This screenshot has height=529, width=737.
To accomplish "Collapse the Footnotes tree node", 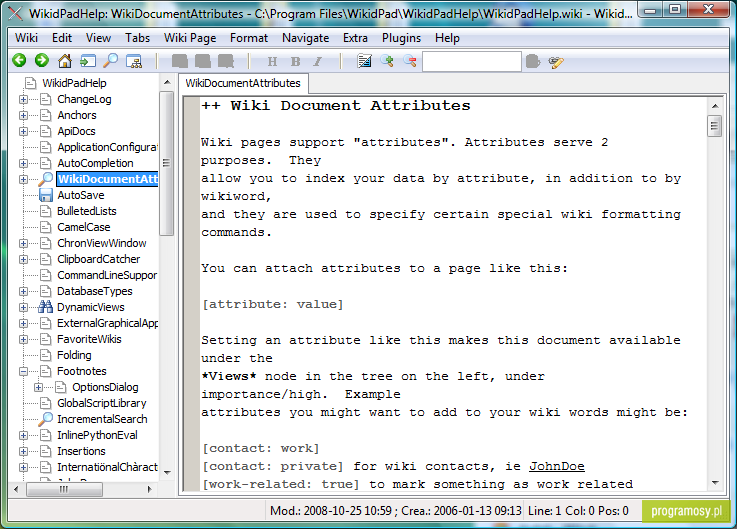I will (x=23, y=371).
